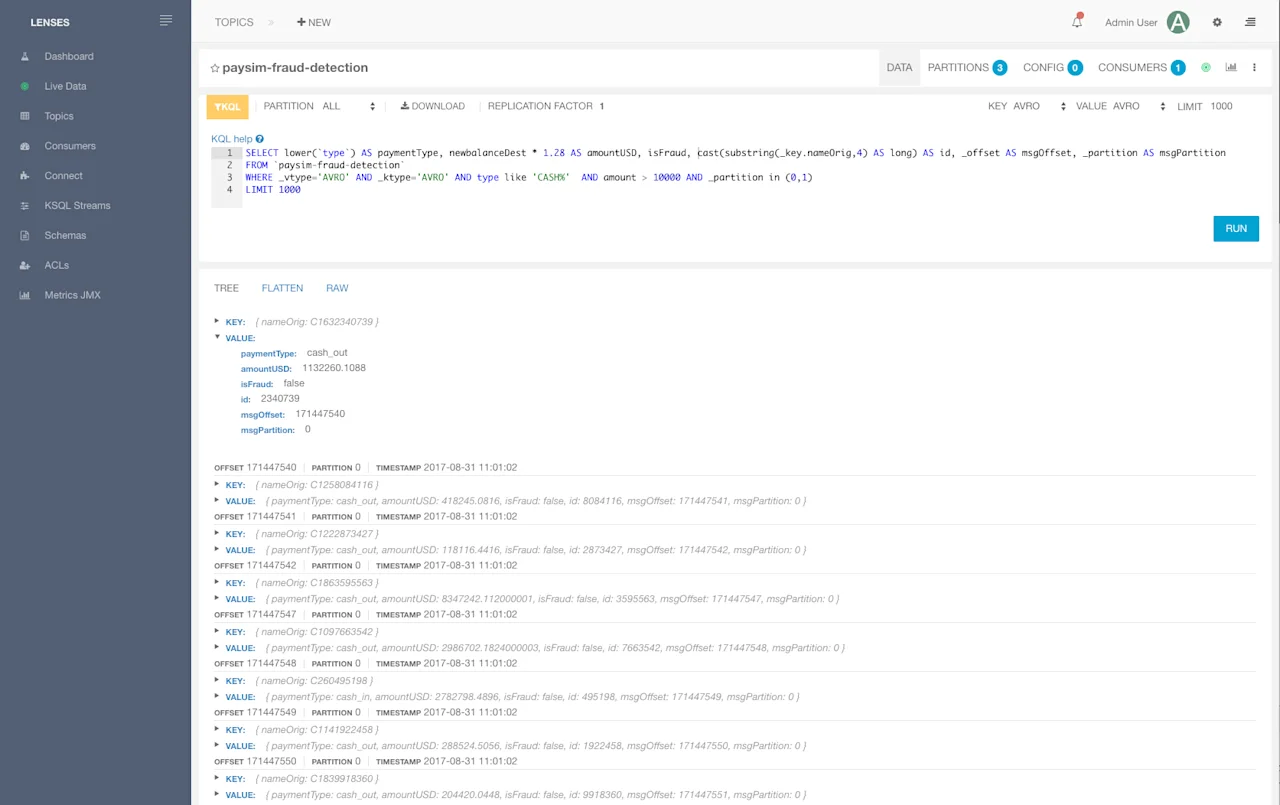
Task: Select the FLATTEN view tab
Action: coord(282,288)
